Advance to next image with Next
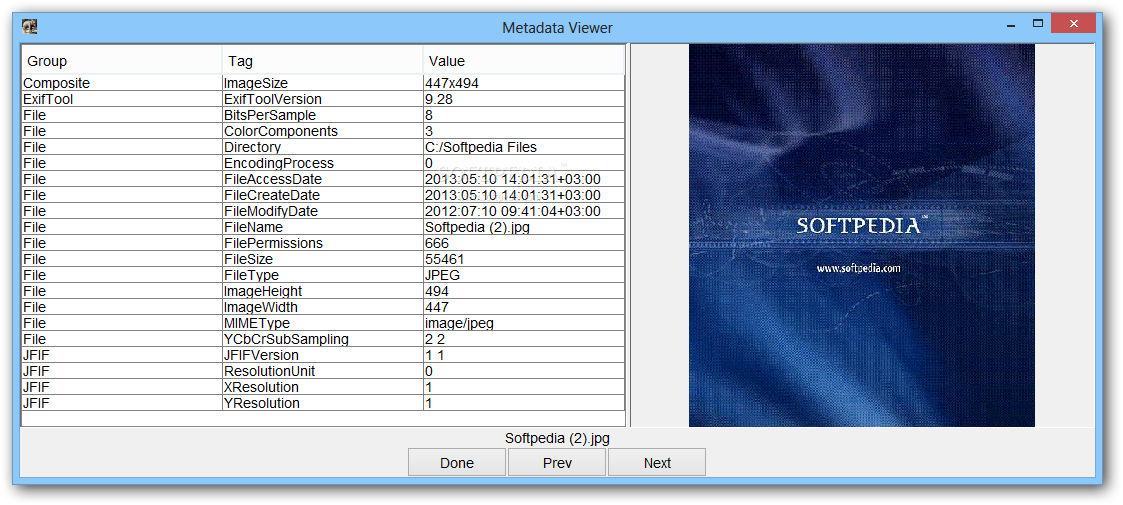This screenshot has height=505, width=1123. [657, 462]
